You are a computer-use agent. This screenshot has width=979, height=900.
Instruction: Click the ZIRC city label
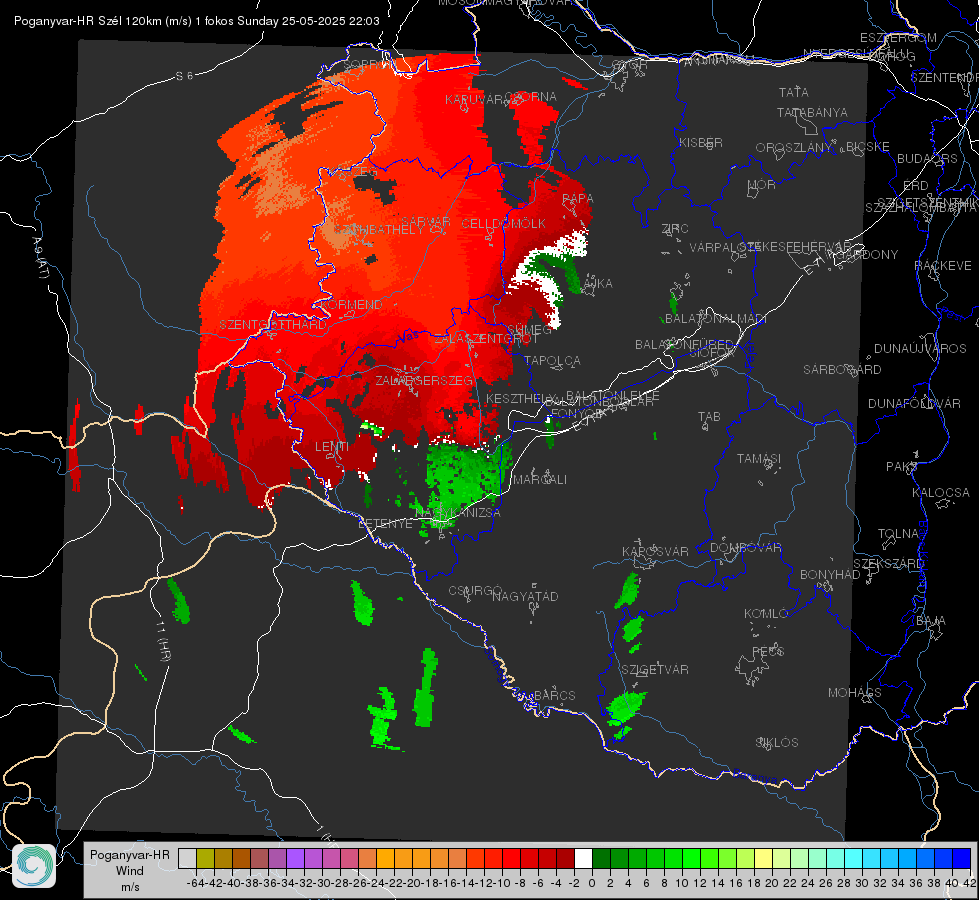coord(675,229)
